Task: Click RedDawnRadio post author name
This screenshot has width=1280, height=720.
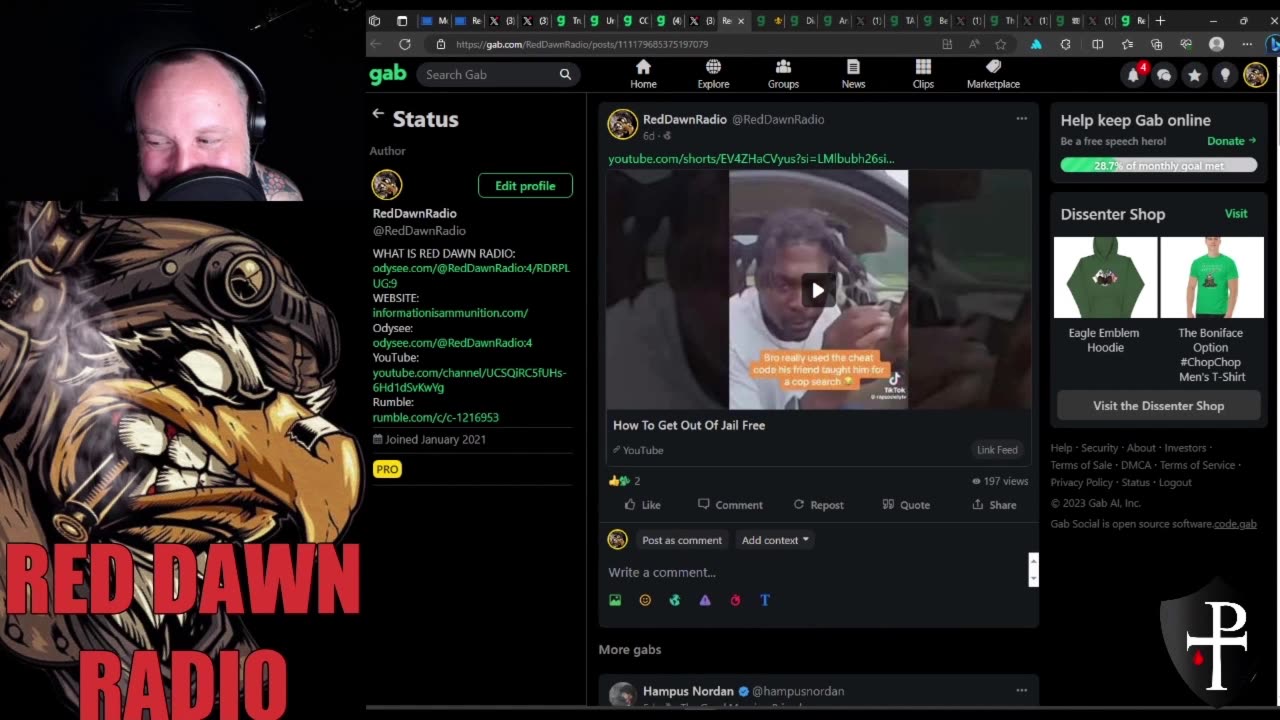Action: (x=685, y=119)
